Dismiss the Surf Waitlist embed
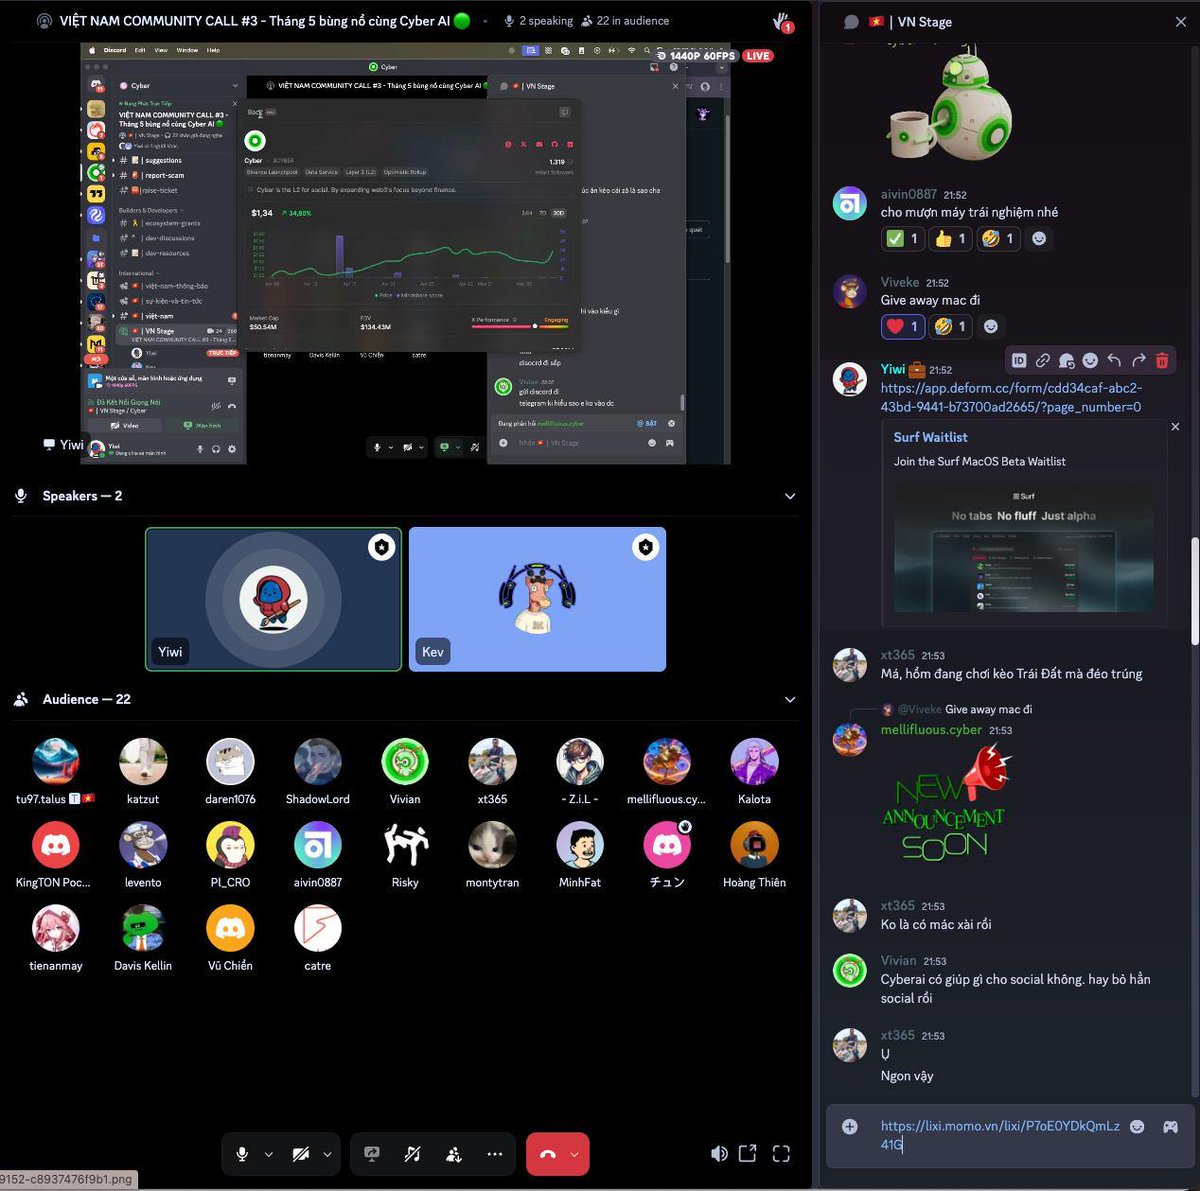The width and height of the screenshot is (1200, 1191). pyautogui.click(x=1175, y=427)
